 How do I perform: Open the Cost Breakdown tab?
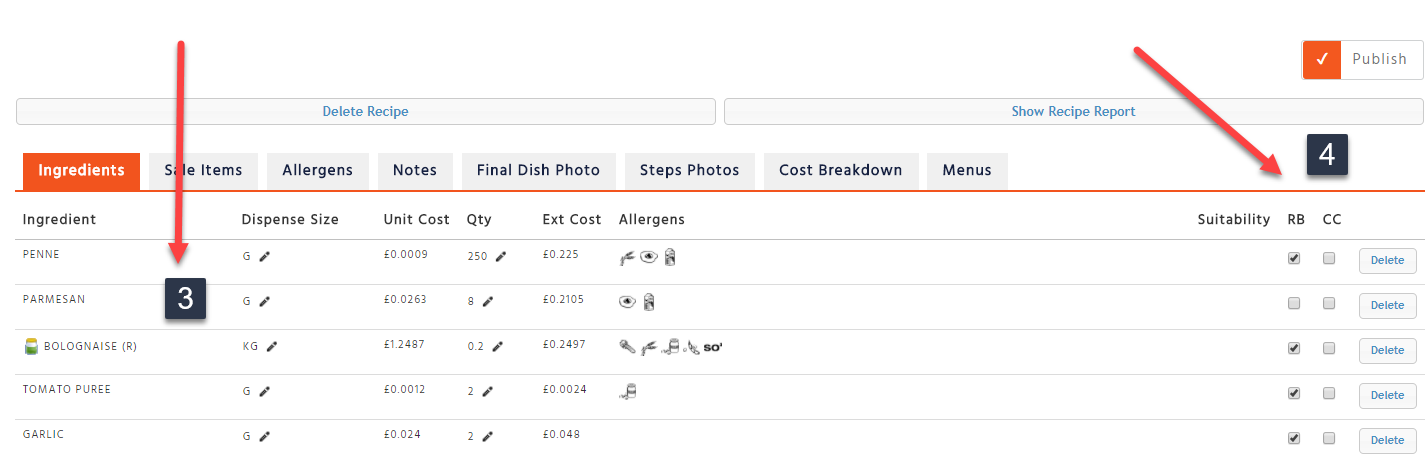[840, 170]
